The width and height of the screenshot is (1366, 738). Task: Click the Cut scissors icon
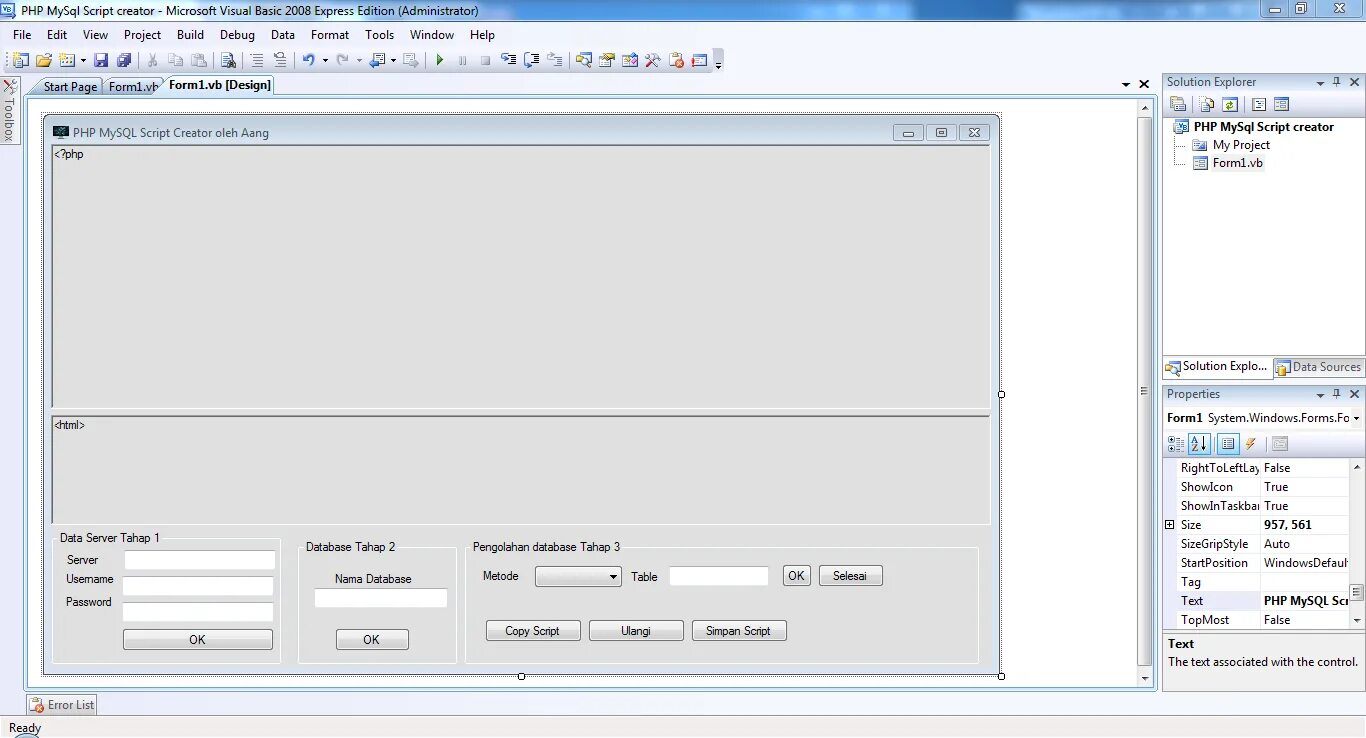(152, 61)
